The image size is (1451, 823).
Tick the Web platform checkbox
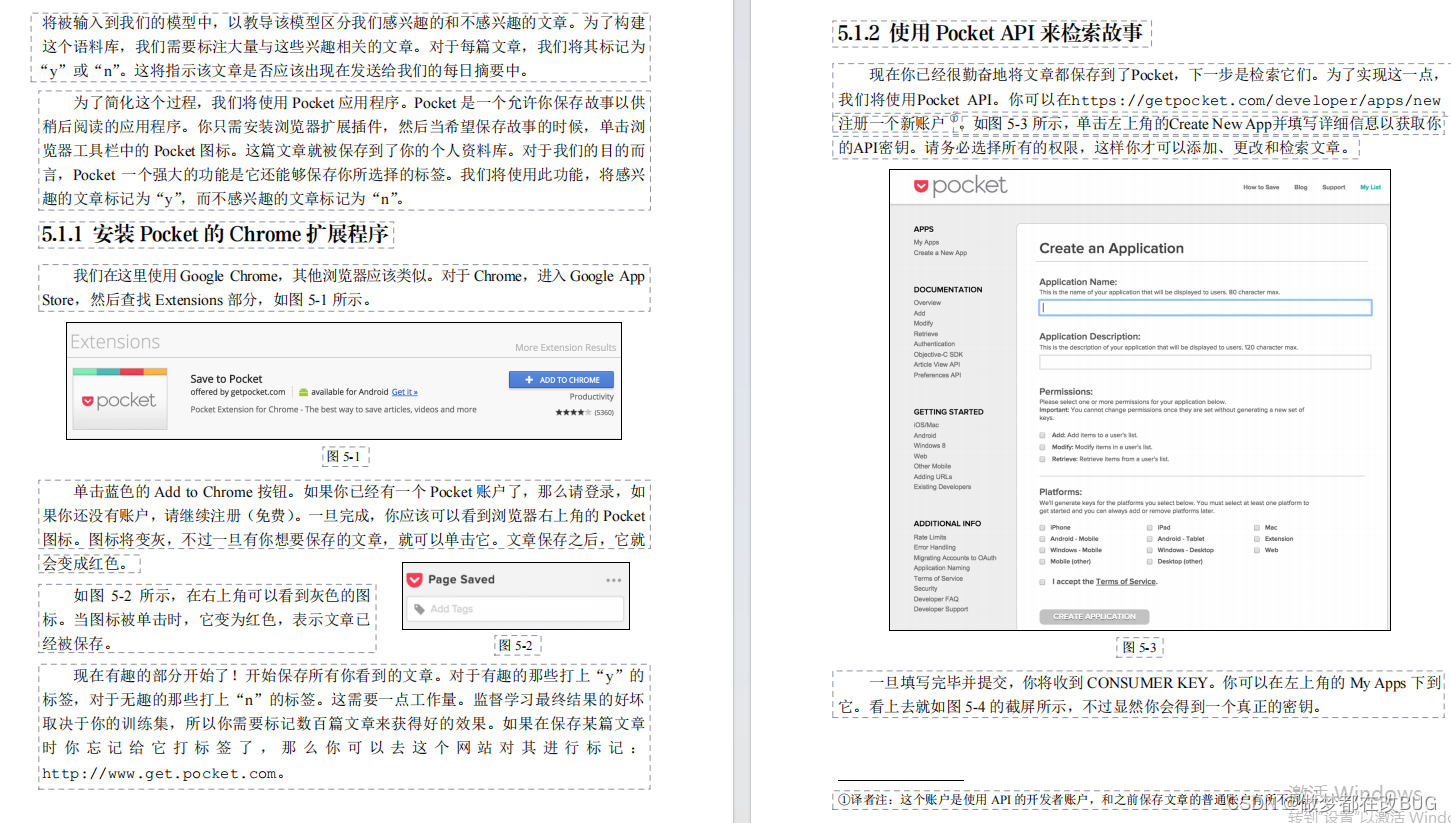tap(1257, 550)
